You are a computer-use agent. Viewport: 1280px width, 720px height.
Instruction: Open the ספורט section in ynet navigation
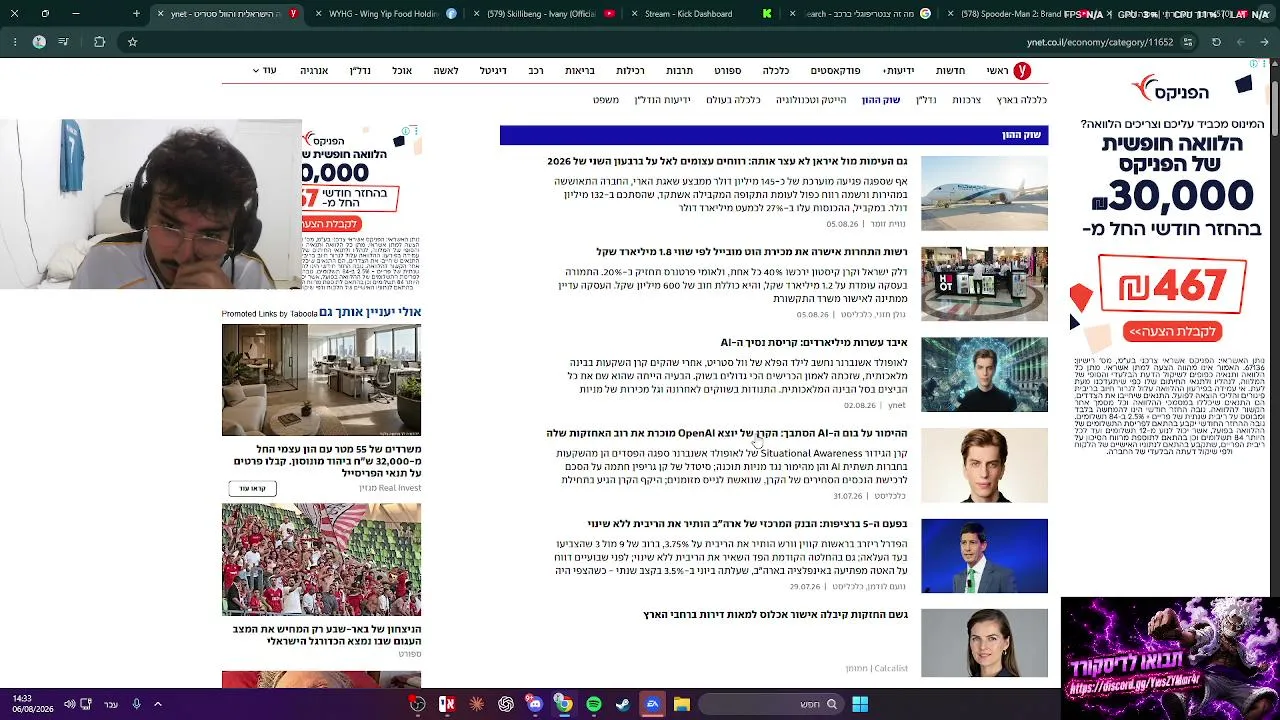pos(727,71)
